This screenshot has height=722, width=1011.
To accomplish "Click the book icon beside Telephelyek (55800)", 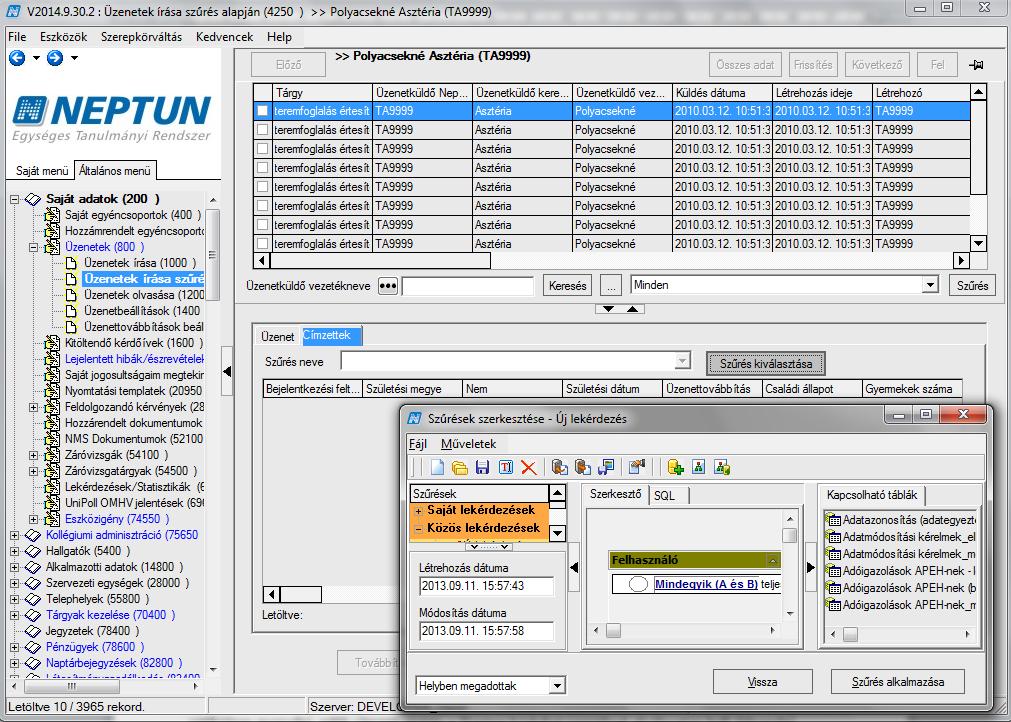I will 33,599.
